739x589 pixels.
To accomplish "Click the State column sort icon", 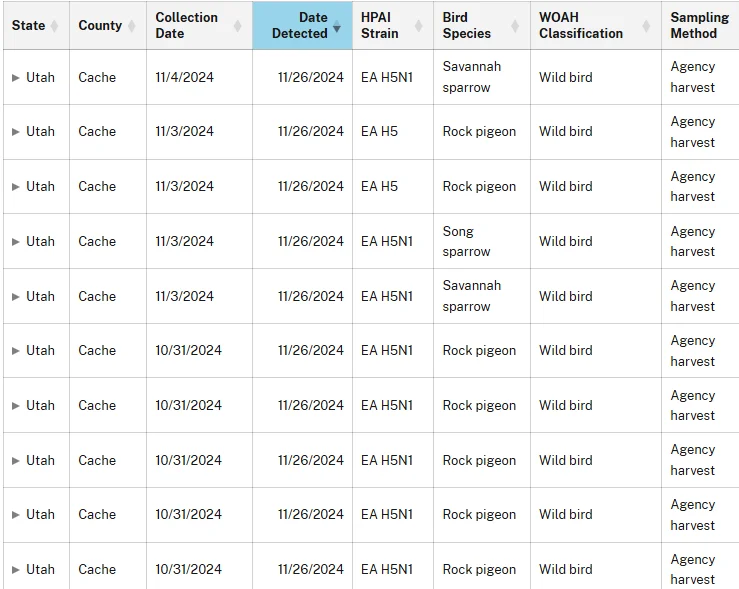I will [54, 25].
